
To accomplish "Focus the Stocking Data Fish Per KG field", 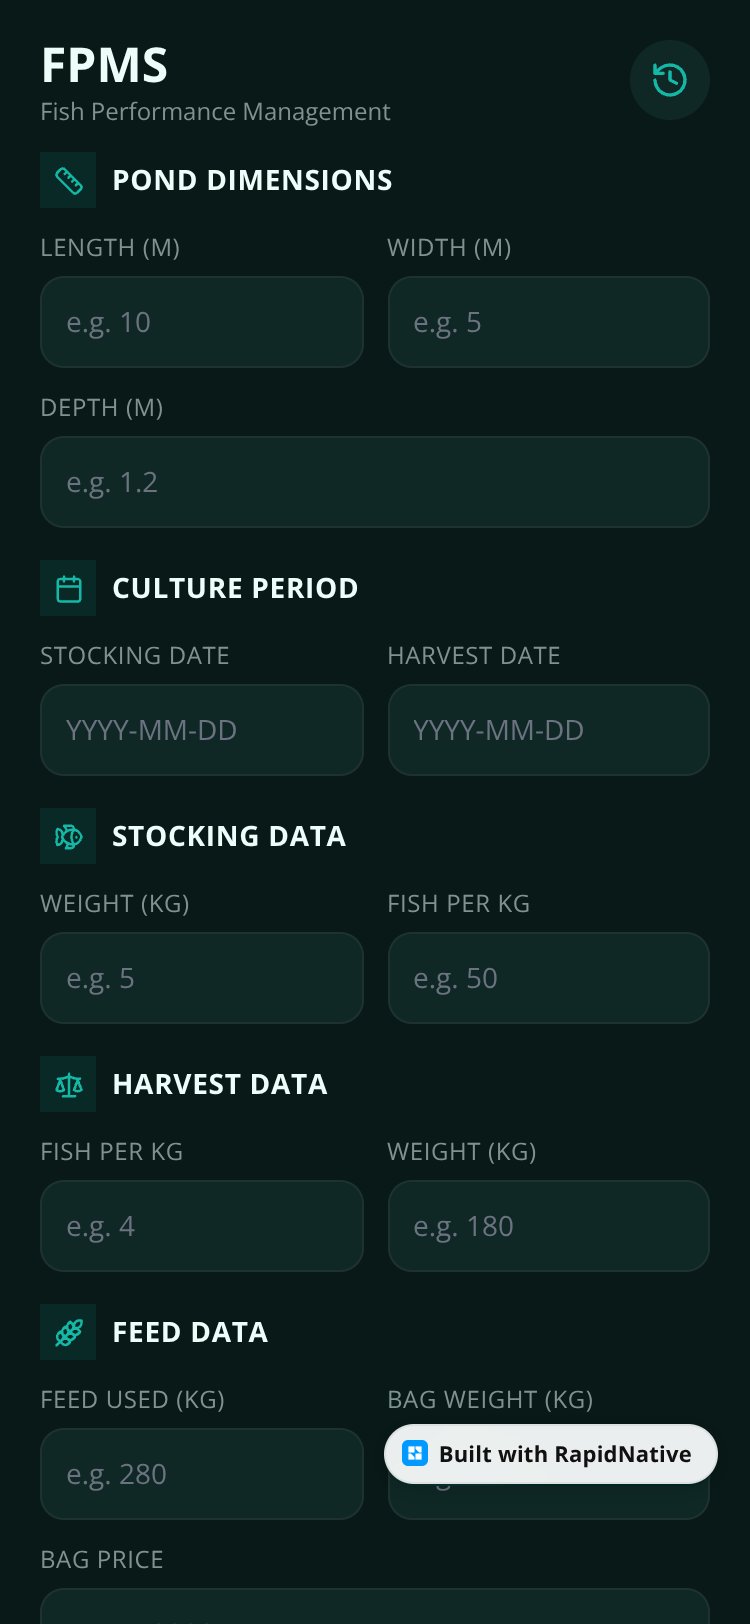I will pos(549,978).
